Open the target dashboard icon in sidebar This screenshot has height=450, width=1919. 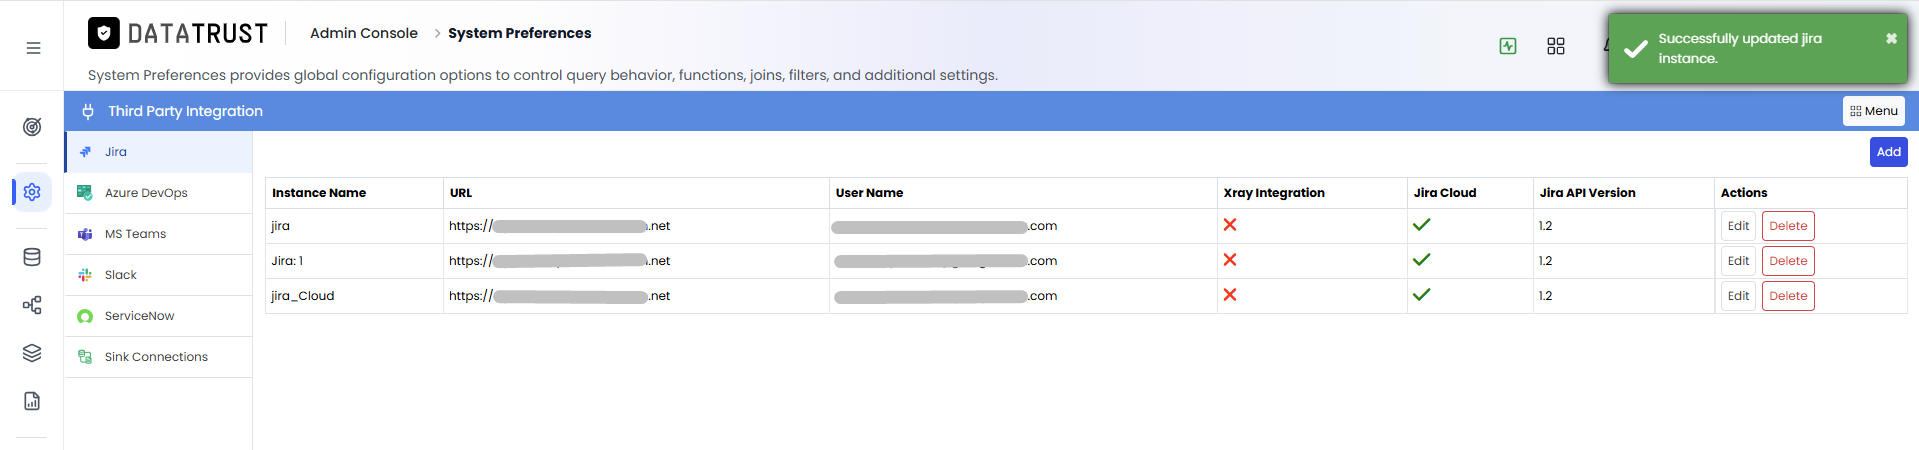(32, 127)
